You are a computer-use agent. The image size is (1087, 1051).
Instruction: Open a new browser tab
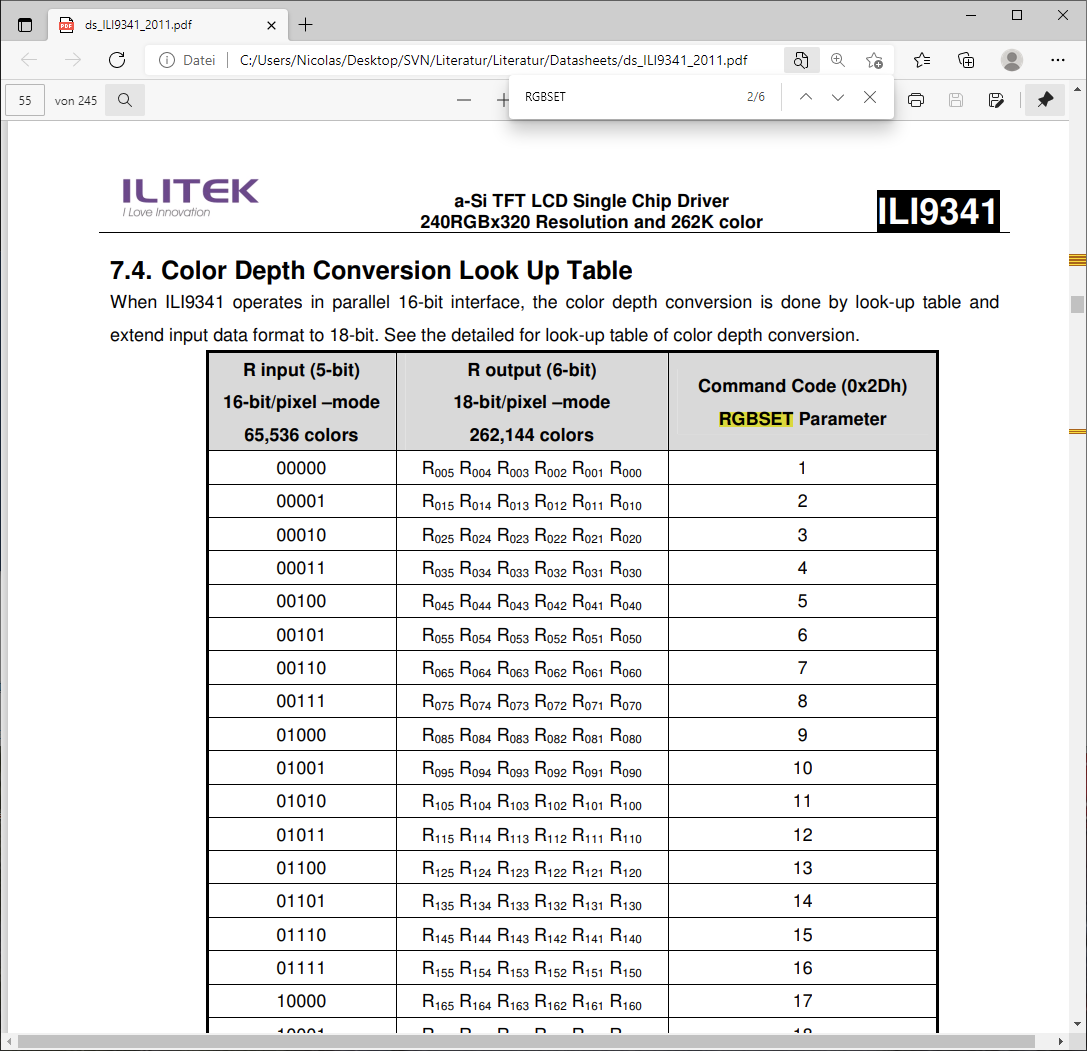[305, 25]
